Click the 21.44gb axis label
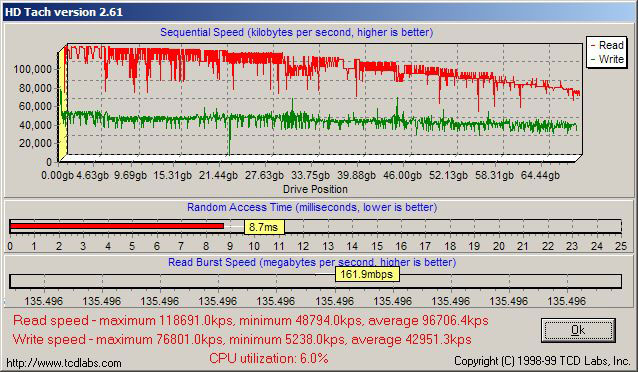638x372 pixels. tap(218, 175)
